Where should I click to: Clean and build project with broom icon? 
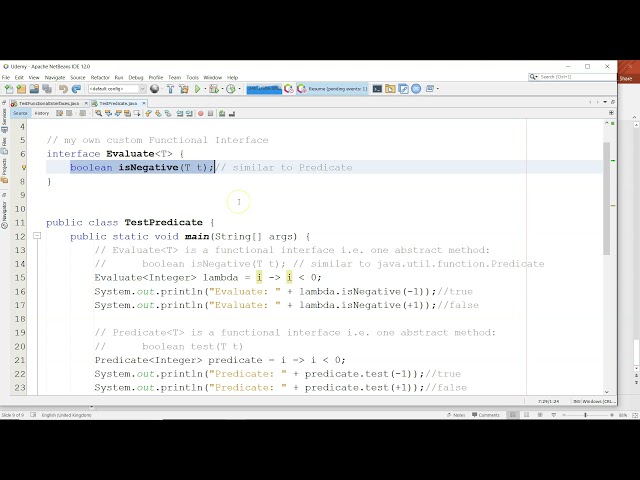tap(184, 89)
